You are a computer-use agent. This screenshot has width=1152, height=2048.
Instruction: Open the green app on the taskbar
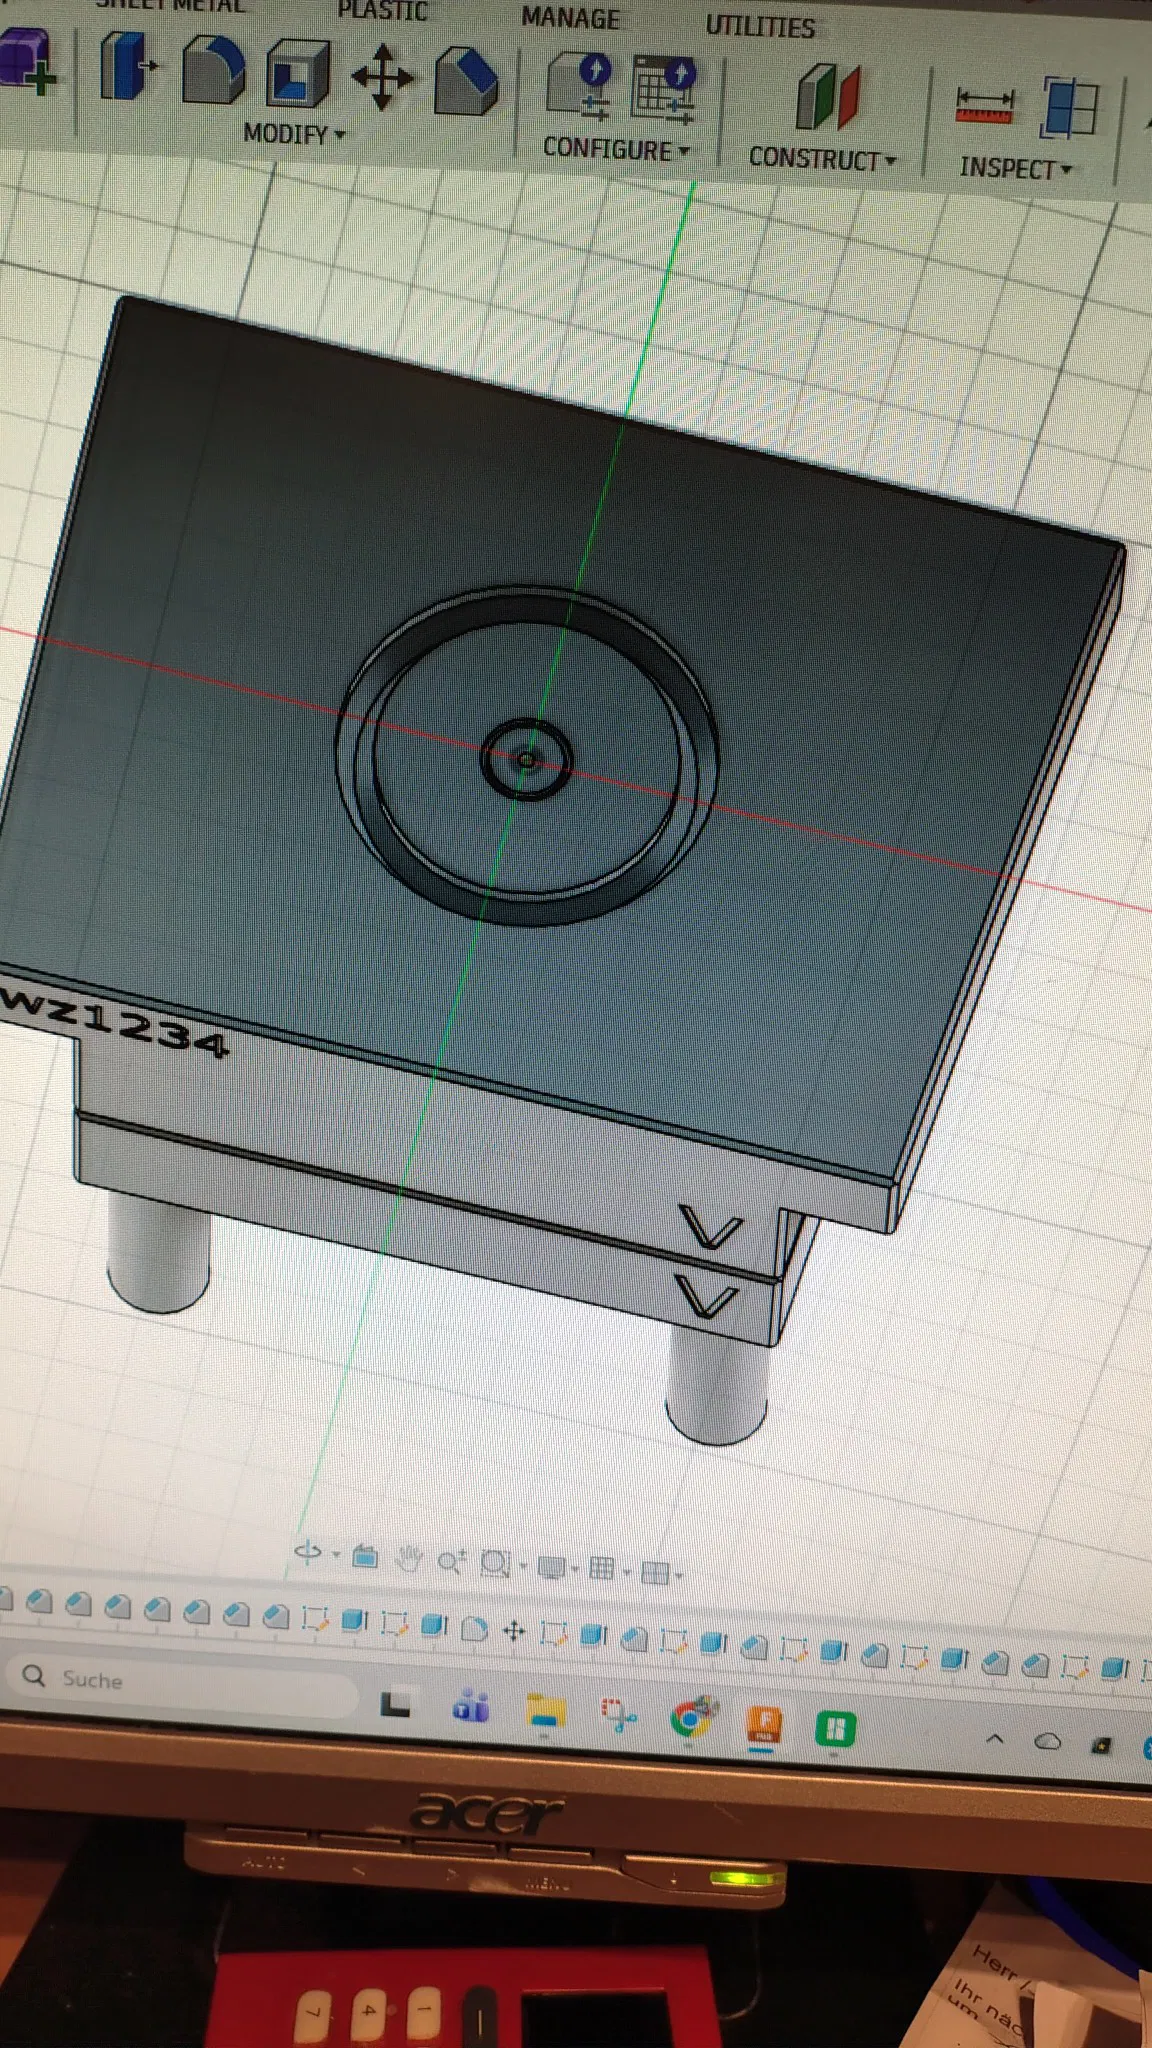(x=836, y=1729)
